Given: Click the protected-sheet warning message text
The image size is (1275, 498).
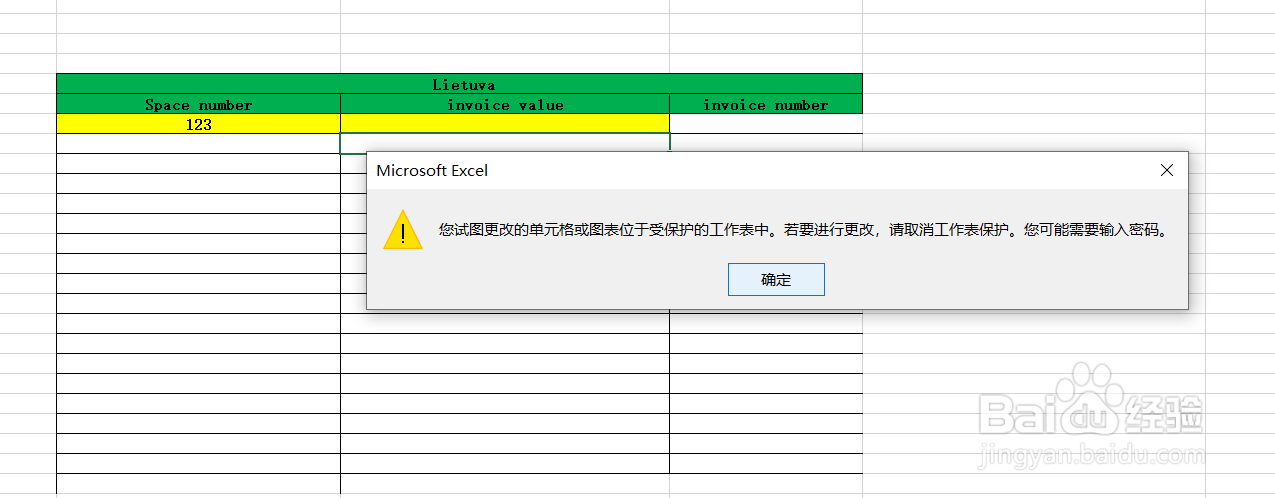Looking at the screenshot, I should [x=804, y=230].
